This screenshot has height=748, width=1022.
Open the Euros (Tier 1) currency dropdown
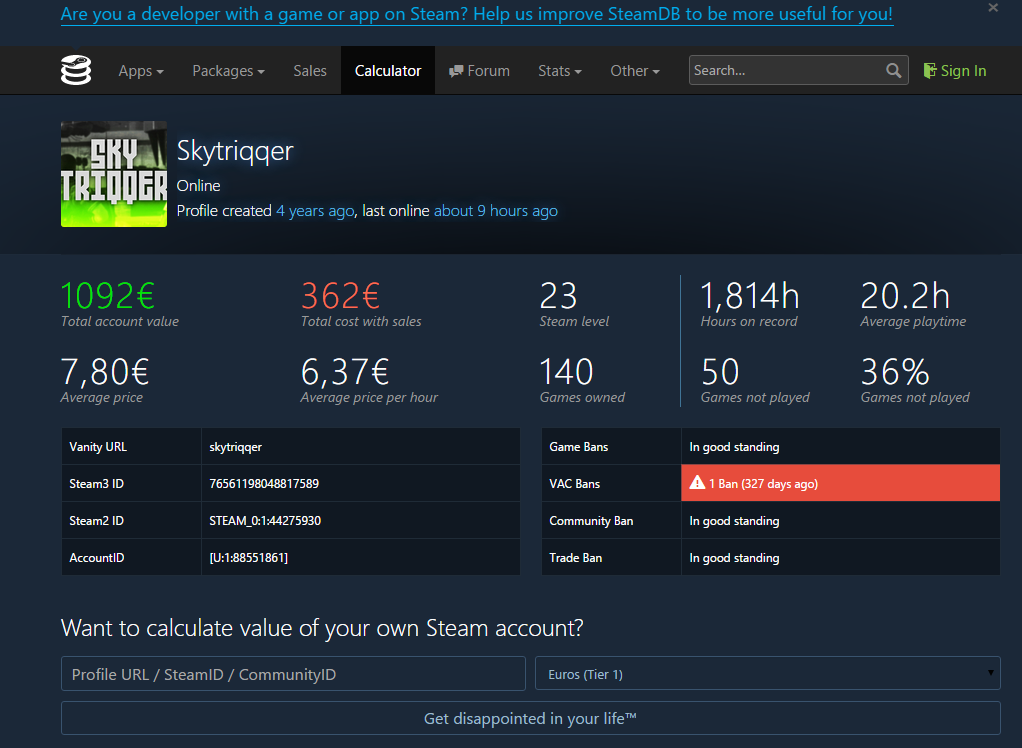click(767, 674)
